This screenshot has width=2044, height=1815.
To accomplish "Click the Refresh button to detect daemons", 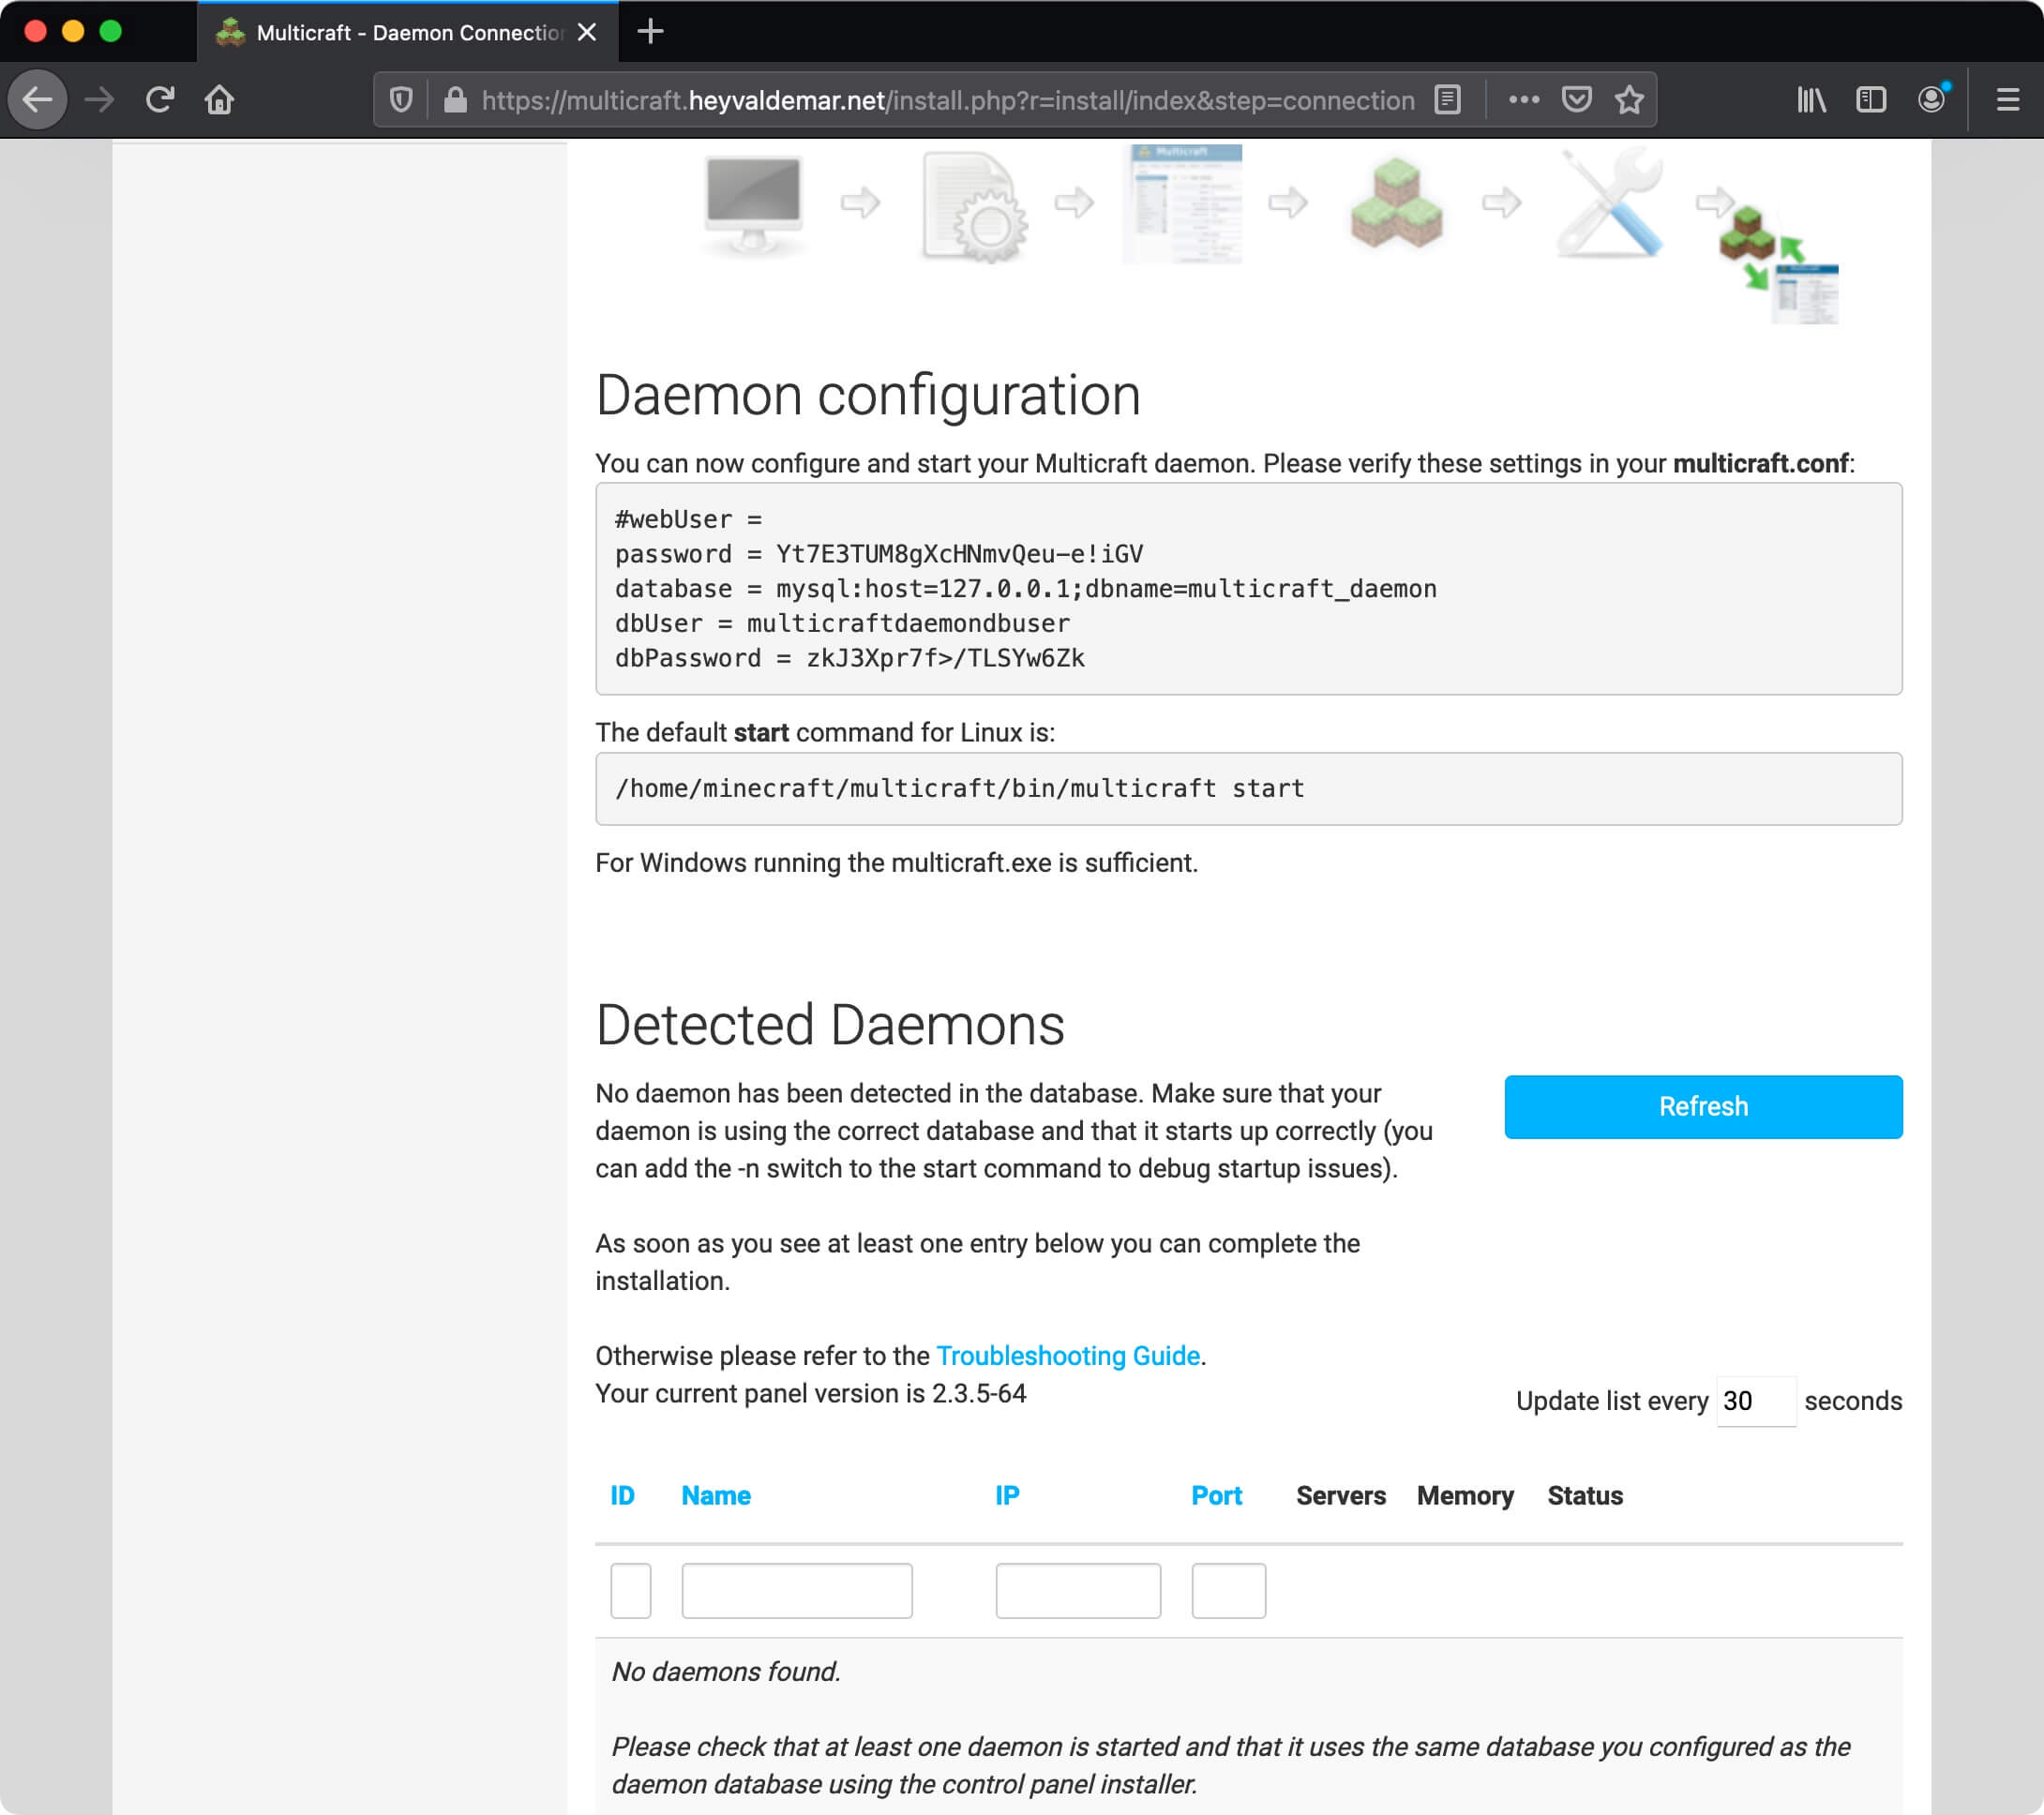I will [x=1703, y=1105].
